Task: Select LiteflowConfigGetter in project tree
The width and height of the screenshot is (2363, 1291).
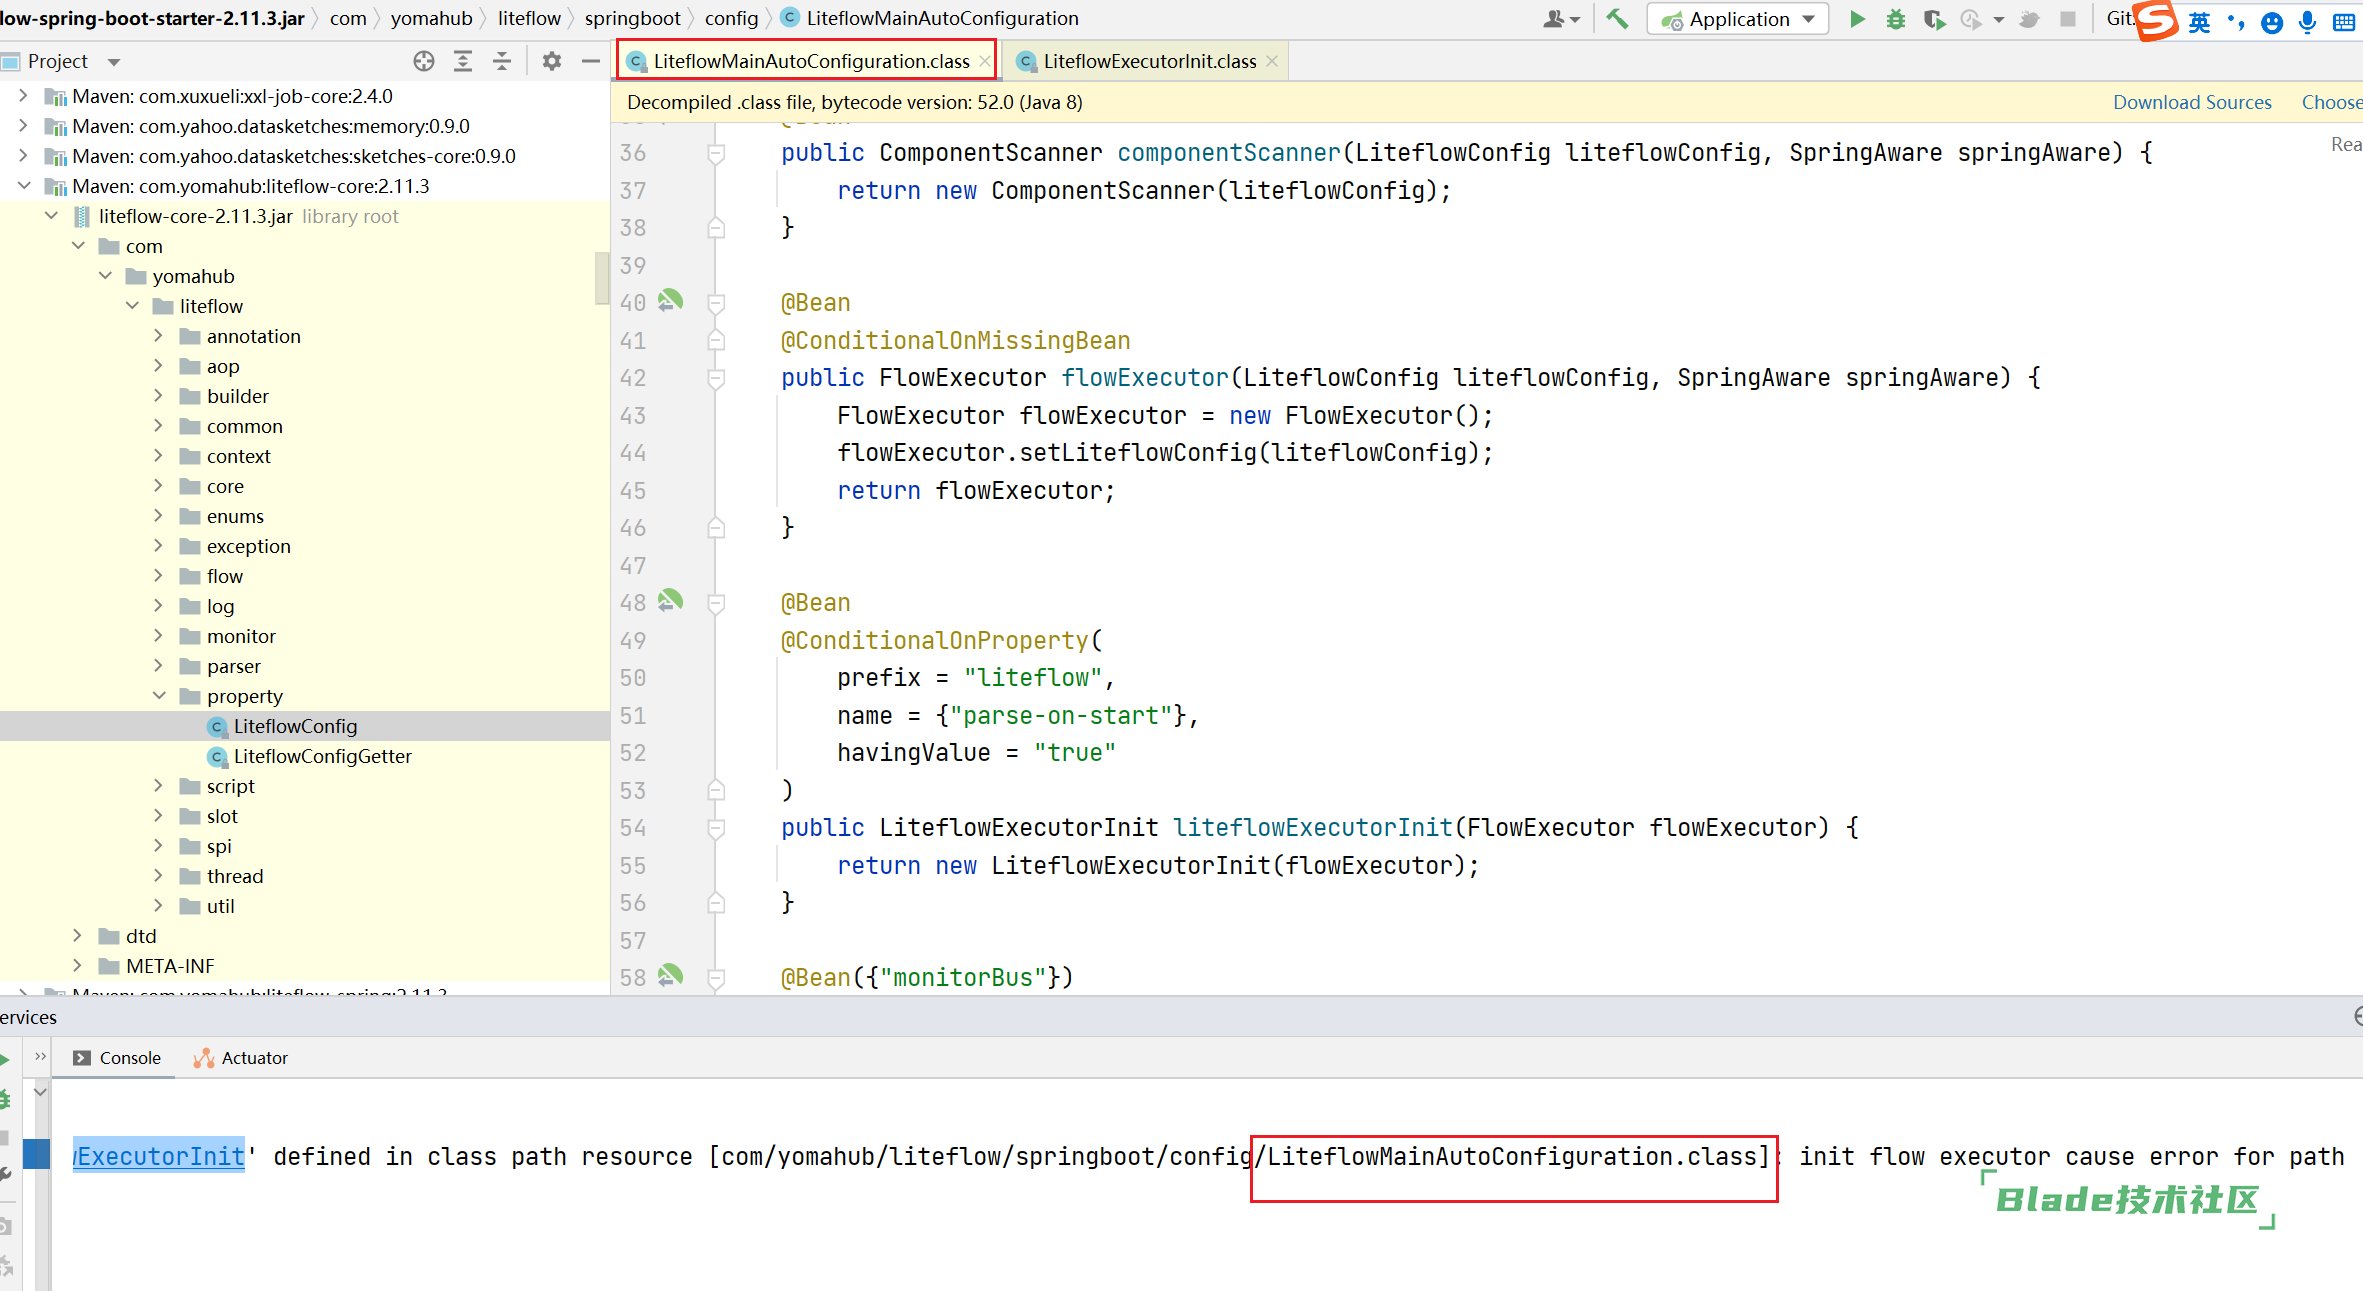Action: pos(322,756)
